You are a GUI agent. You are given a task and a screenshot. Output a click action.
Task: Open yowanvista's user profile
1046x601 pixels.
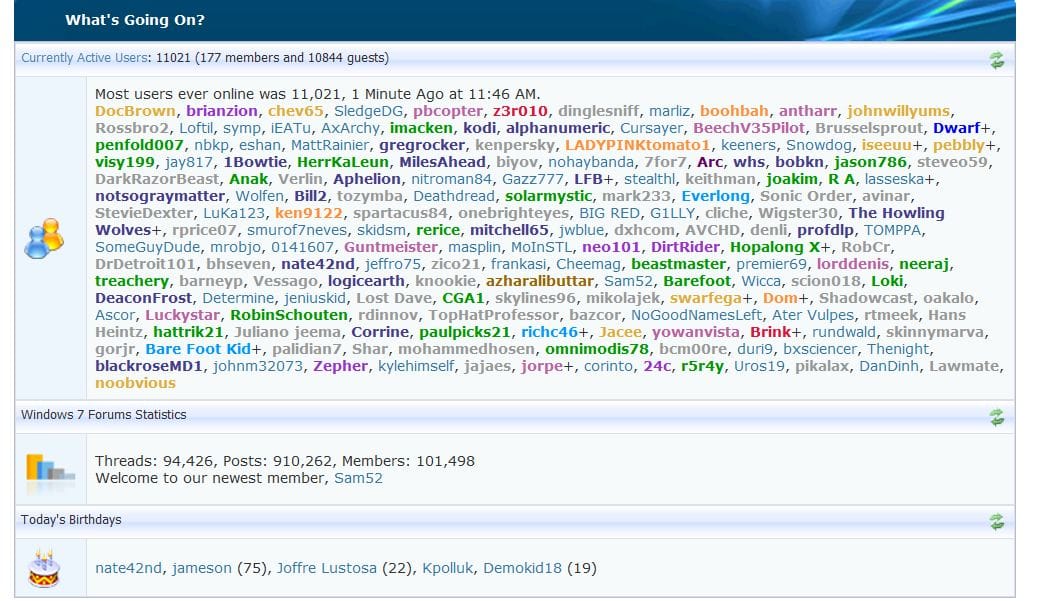click(x=696, y=332)
